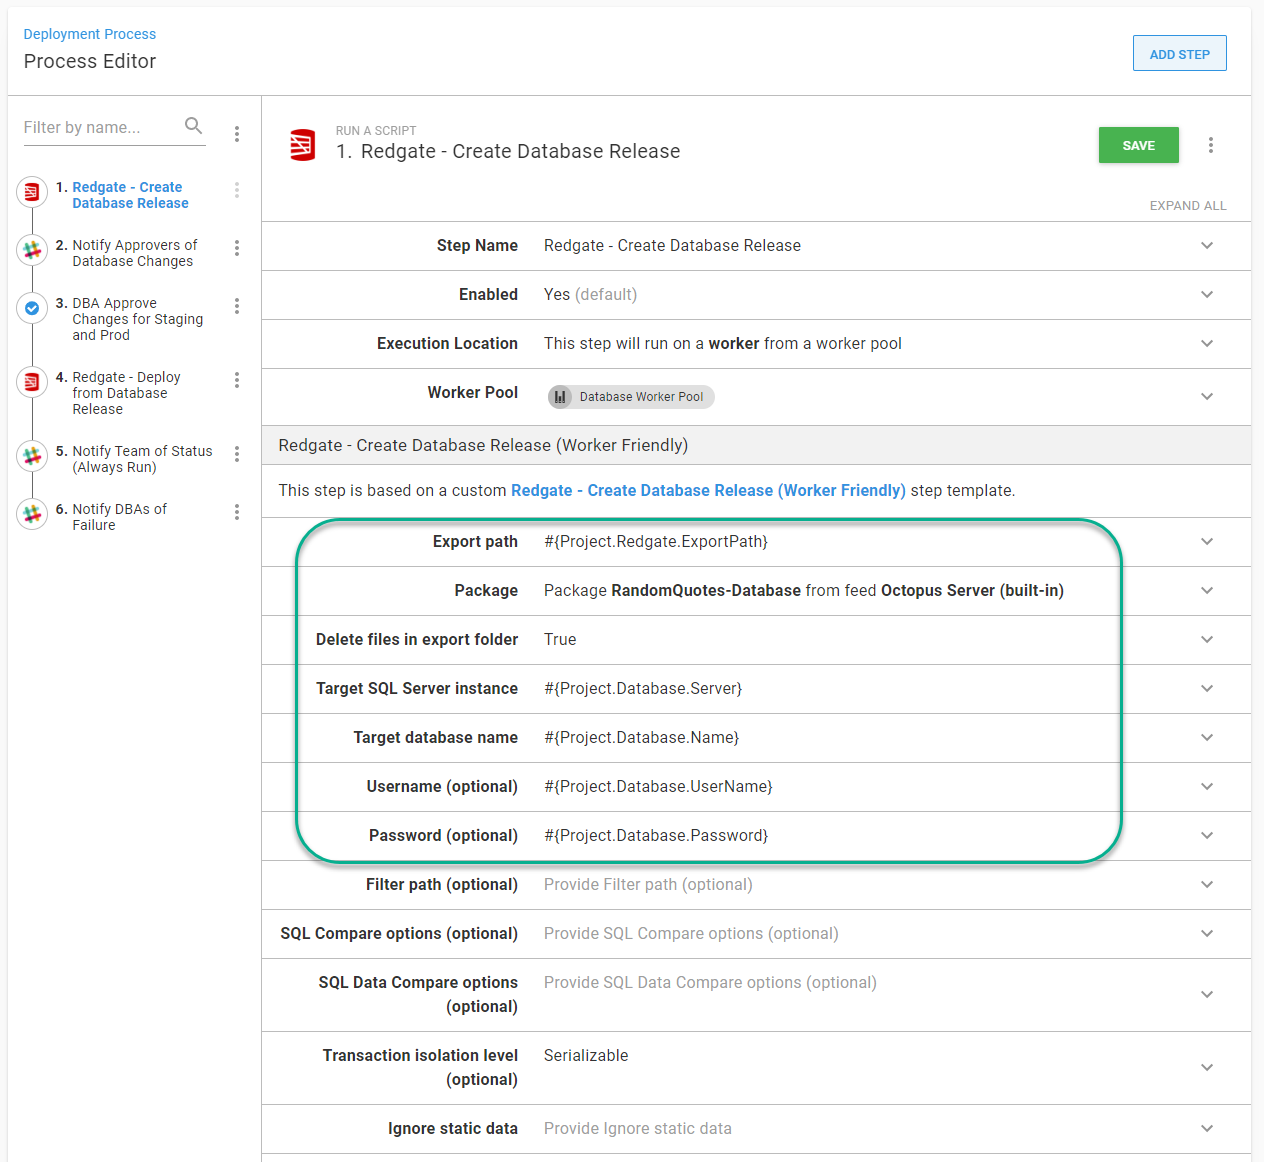Open overflow menu for Notify DBAs of Failure
Viewport: 1264px width, 1162px height.
pyautogui.click(x=237, y=512)
